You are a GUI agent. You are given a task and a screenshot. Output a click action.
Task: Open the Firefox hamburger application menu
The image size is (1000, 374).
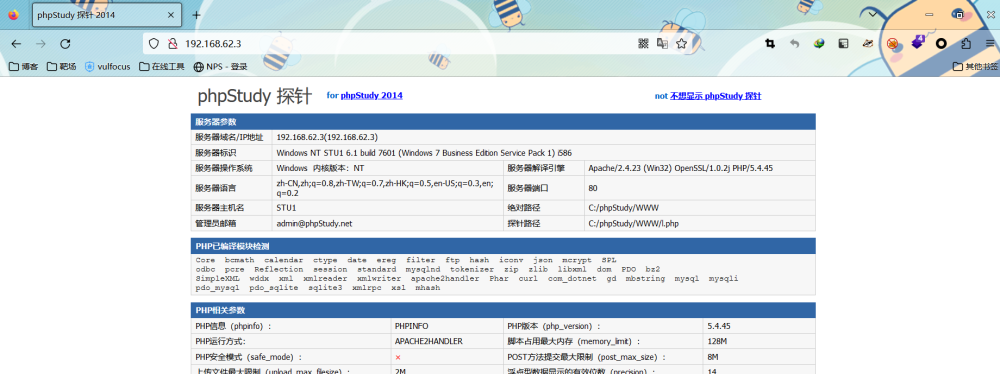point(989,43)
